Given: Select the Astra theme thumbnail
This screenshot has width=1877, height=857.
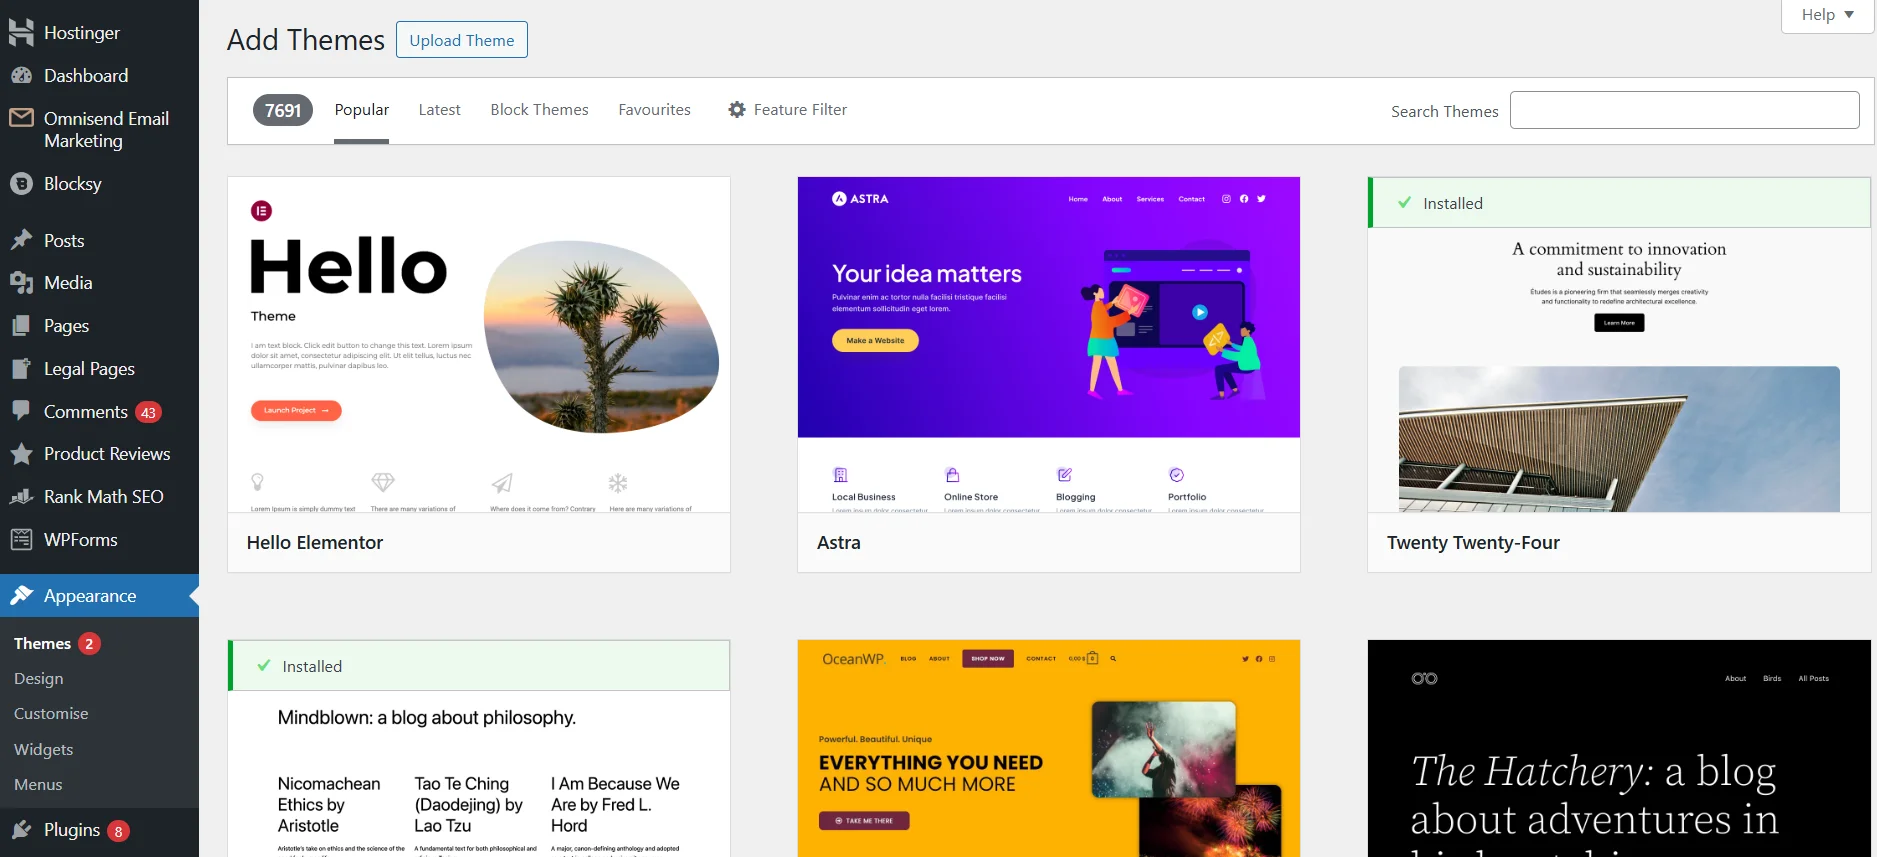Looking at the screenshot, I should coord(1048,345).
